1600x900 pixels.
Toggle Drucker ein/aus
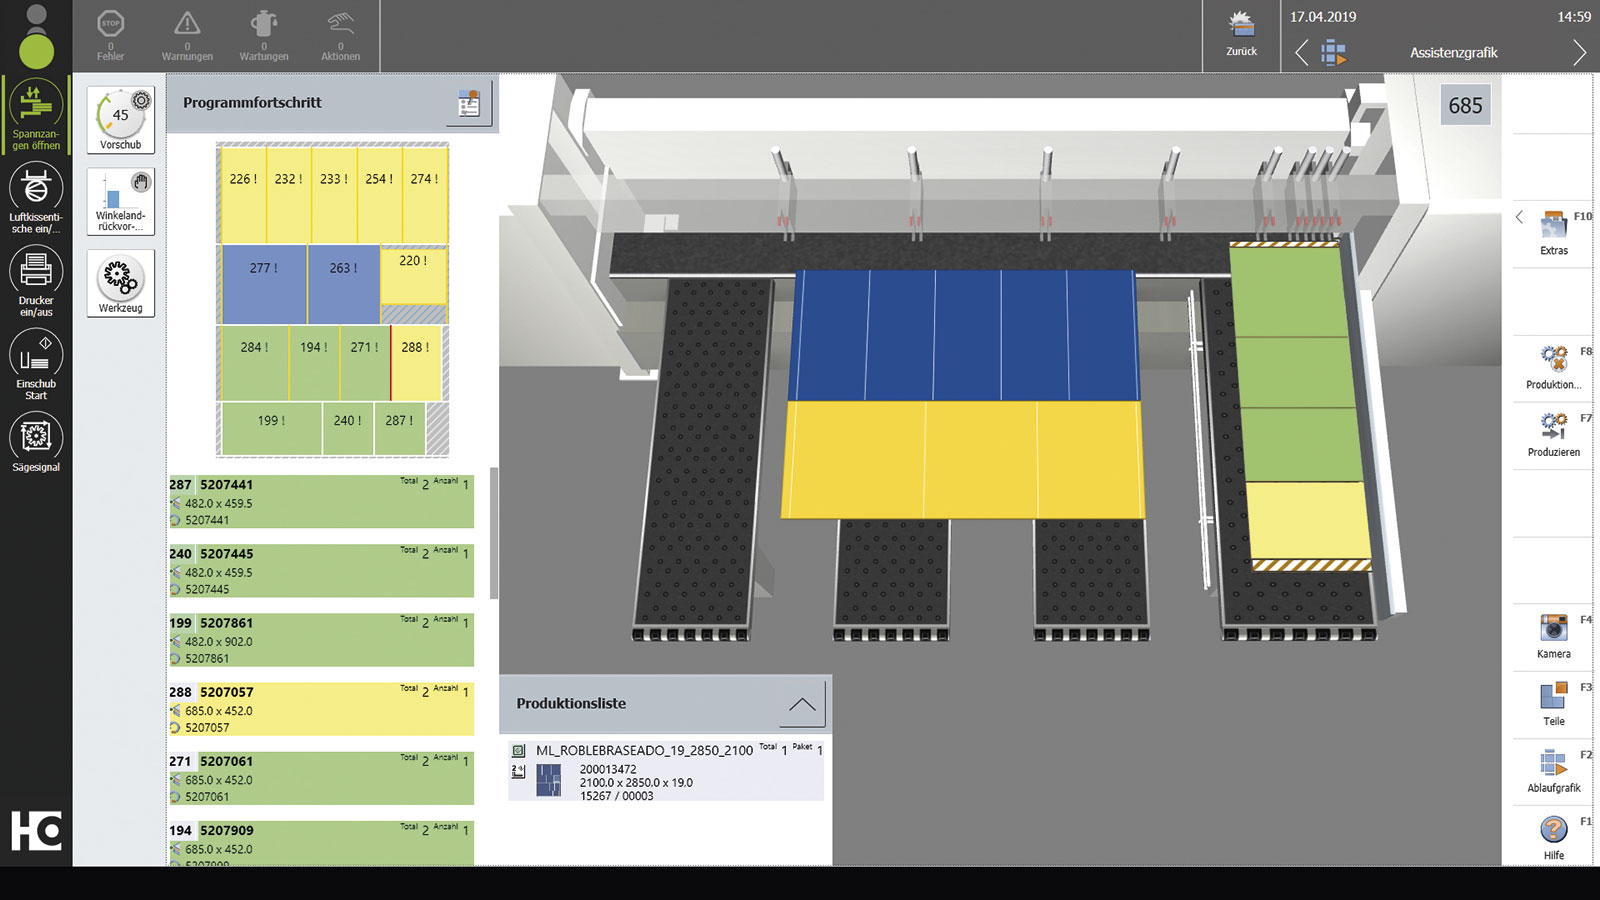[36, 272]
